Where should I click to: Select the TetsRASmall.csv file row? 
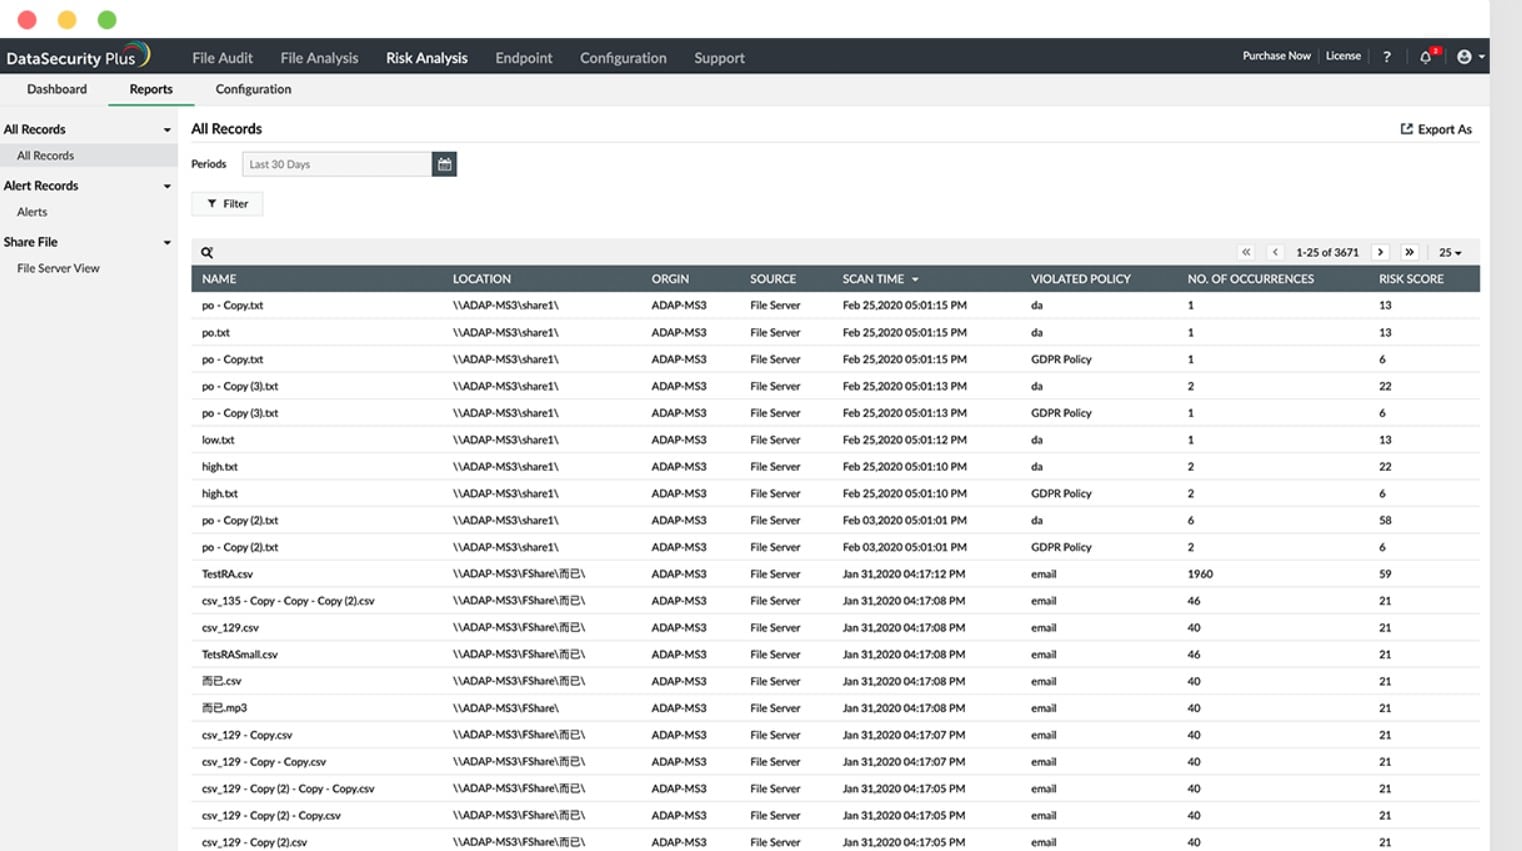(835, 654)
